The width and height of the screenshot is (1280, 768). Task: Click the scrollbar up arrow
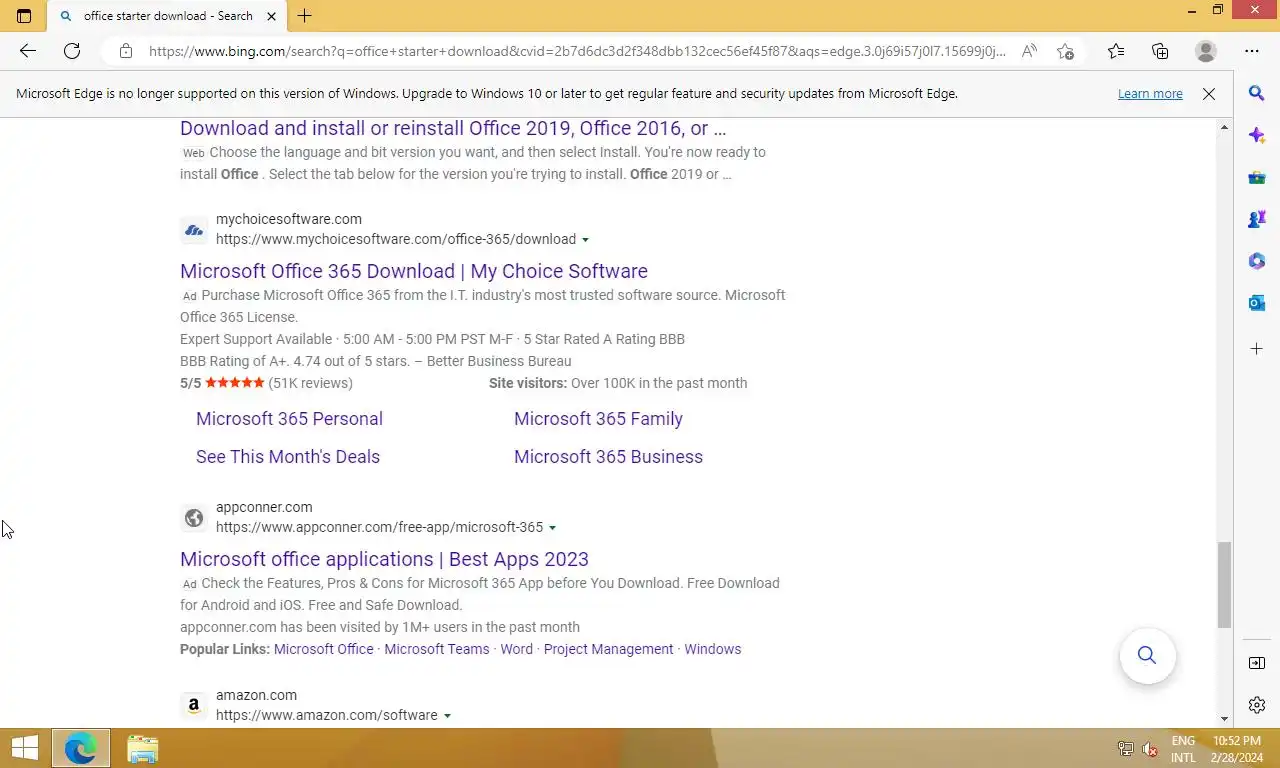click(x=1224, y=127)
